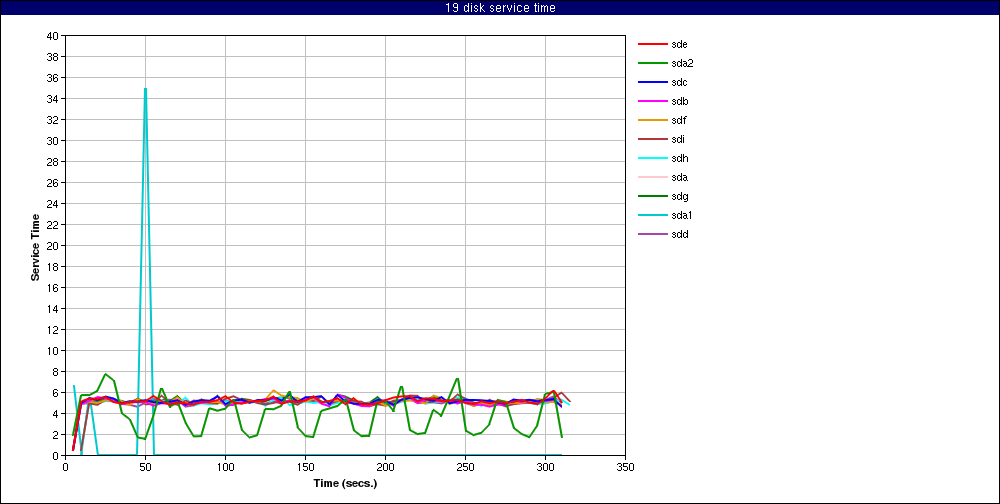Viewport: 1000px width, 504px height.
Task: Click the sda2 green legend line
Action: pyautogui.click(x=651, y=63)
